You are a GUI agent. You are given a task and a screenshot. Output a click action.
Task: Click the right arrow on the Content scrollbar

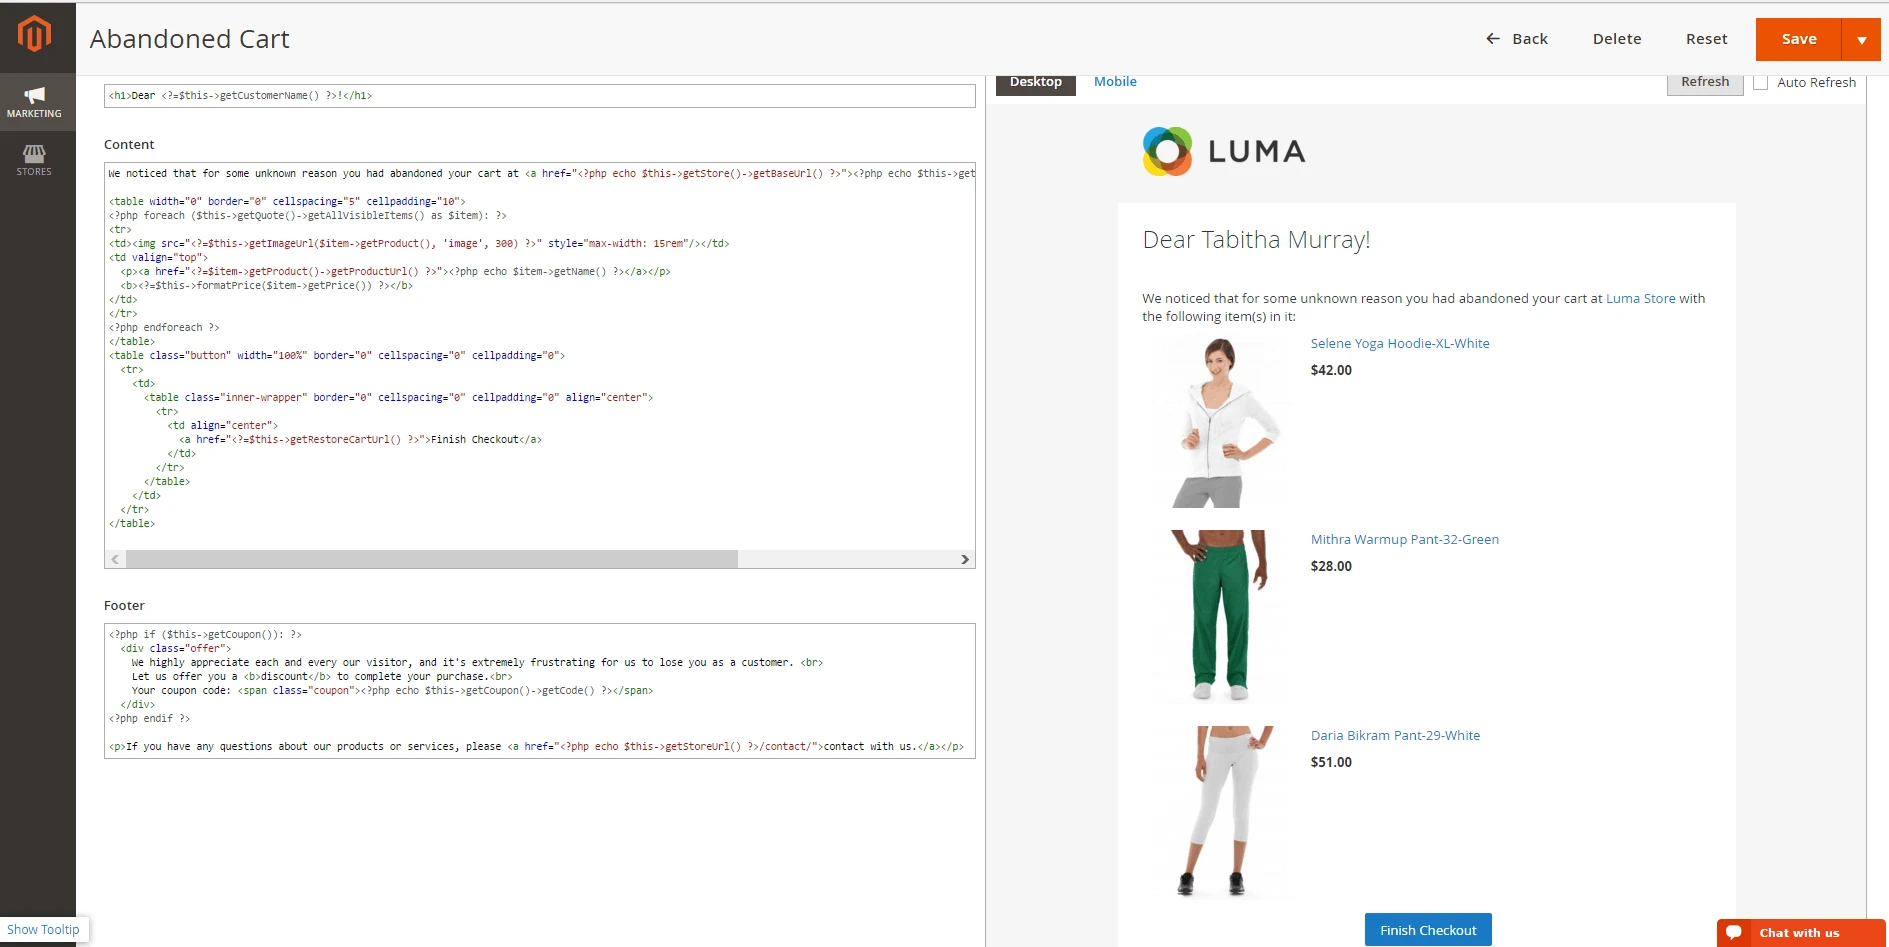(x=966, y=559)
